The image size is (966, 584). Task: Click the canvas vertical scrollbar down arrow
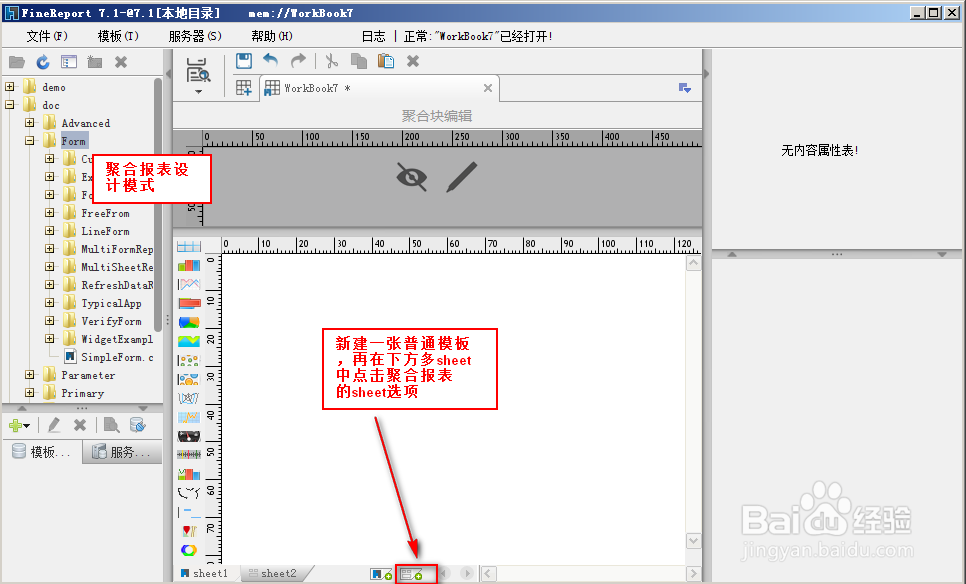click(693, 541)
